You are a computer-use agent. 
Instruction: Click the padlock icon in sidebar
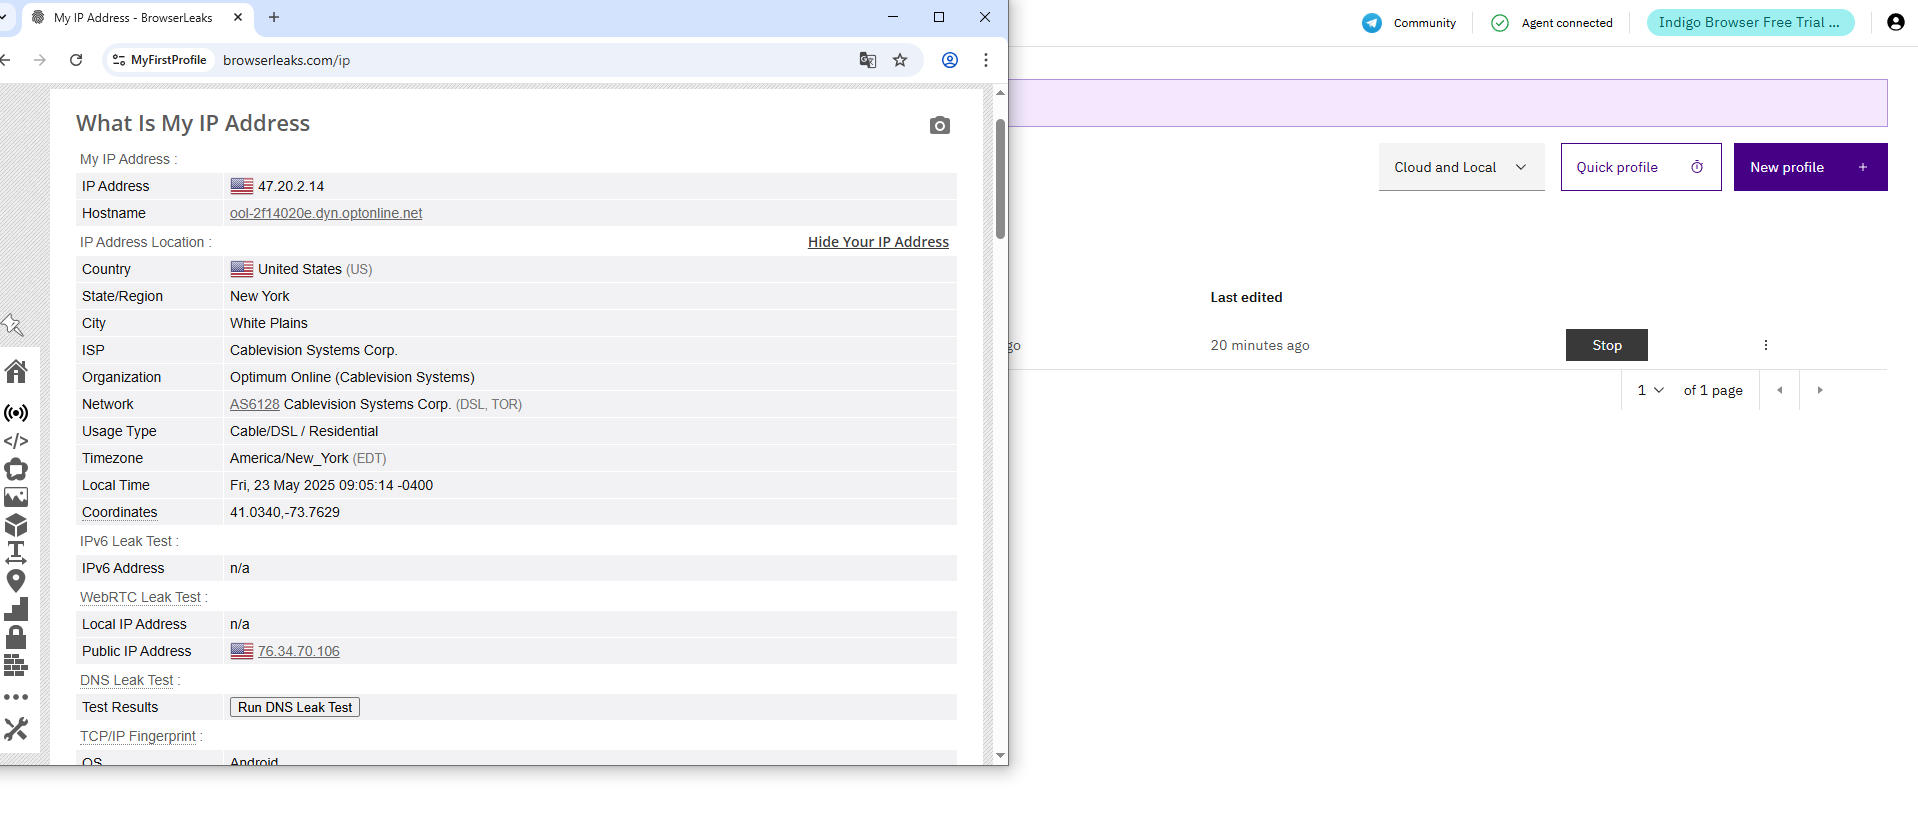(16, 637)
